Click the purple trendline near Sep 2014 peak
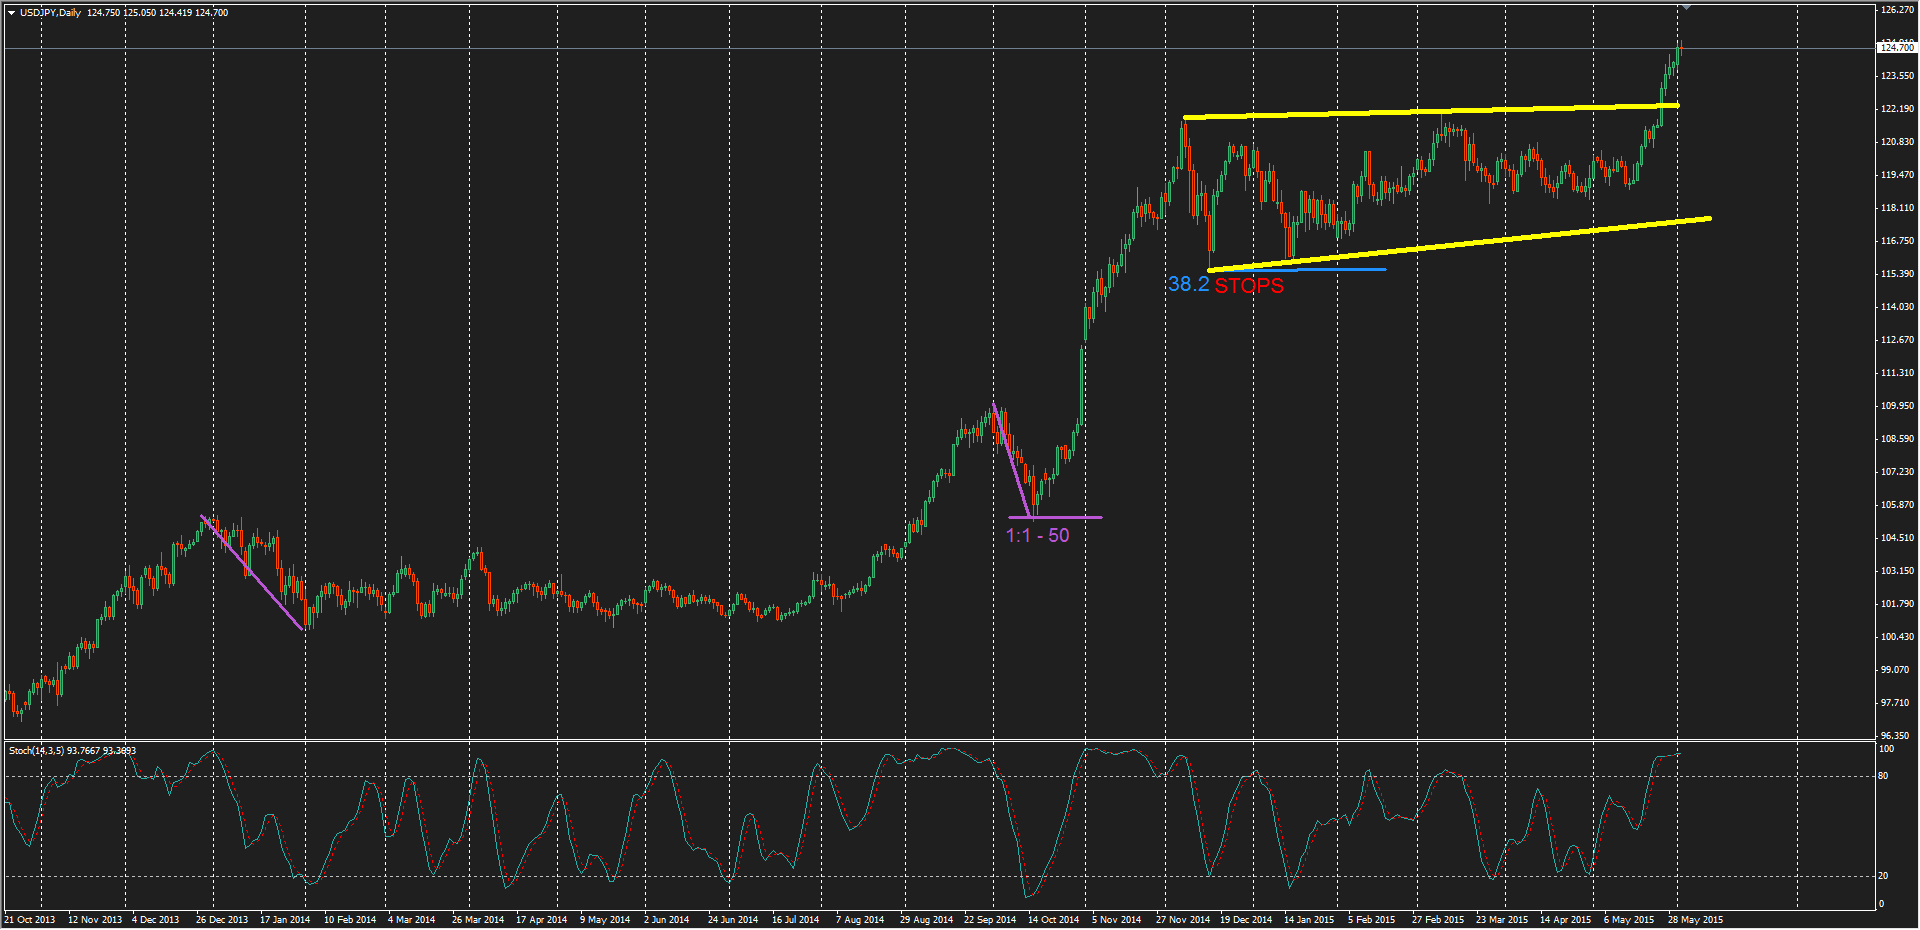The width and height of the screenshot is (1920, 930). [x=1011, y=459]
